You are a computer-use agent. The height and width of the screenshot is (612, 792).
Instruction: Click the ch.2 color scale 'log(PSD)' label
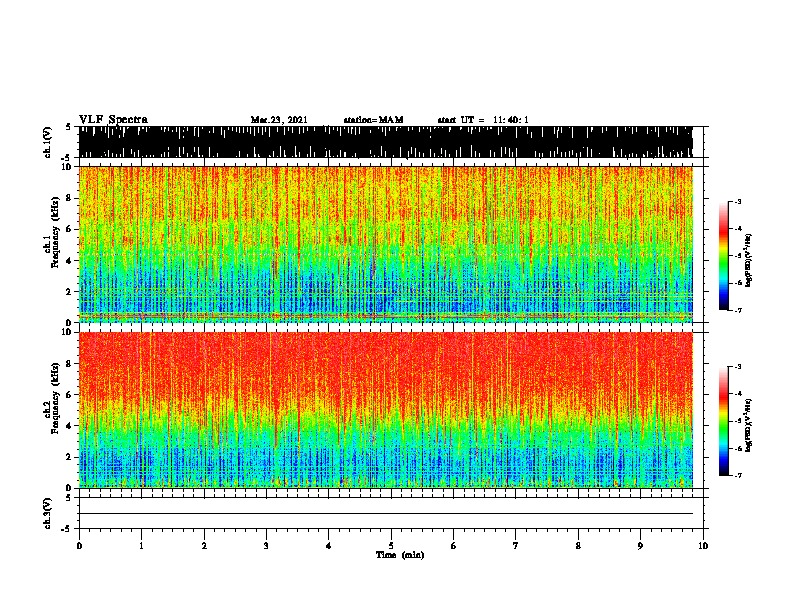click(x=749, y=425)
